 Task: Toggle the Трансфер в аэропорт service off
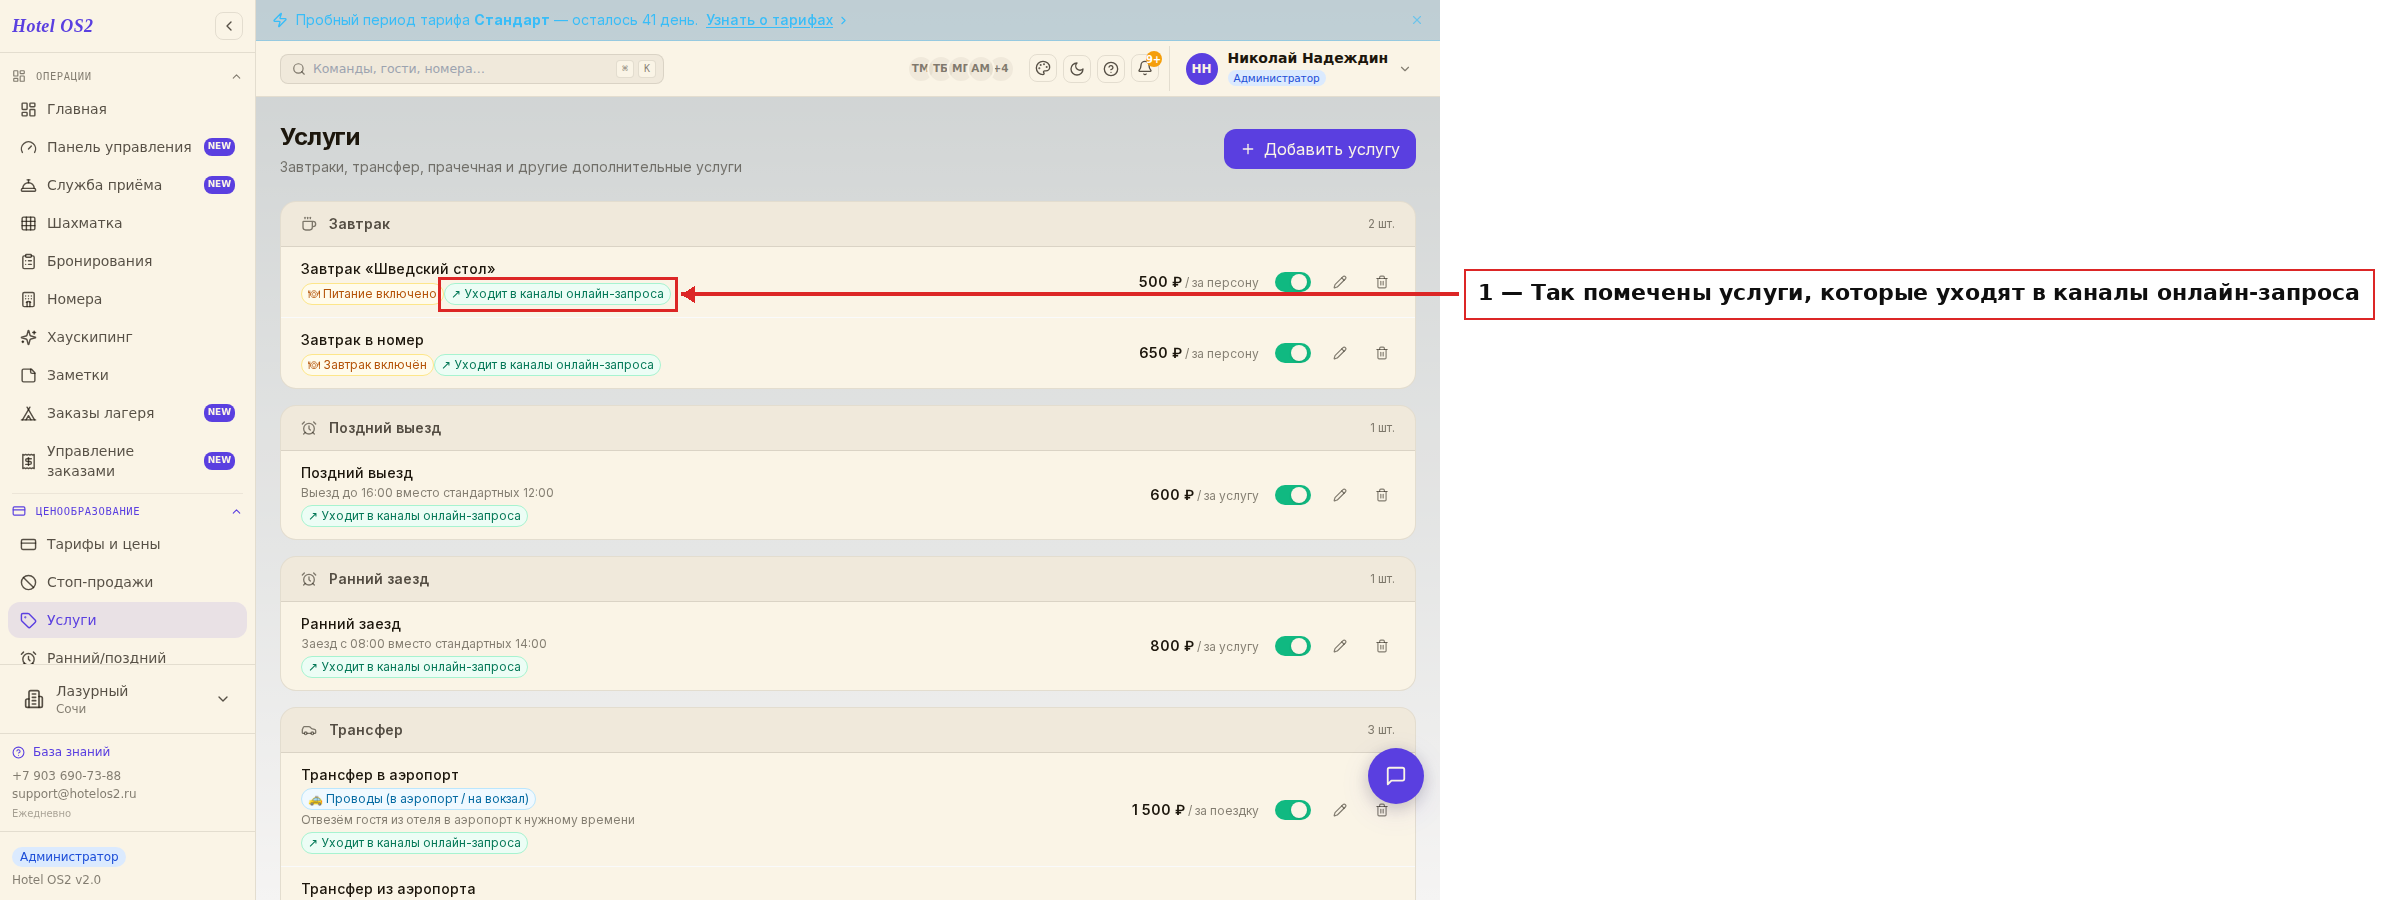[1293, 810]
